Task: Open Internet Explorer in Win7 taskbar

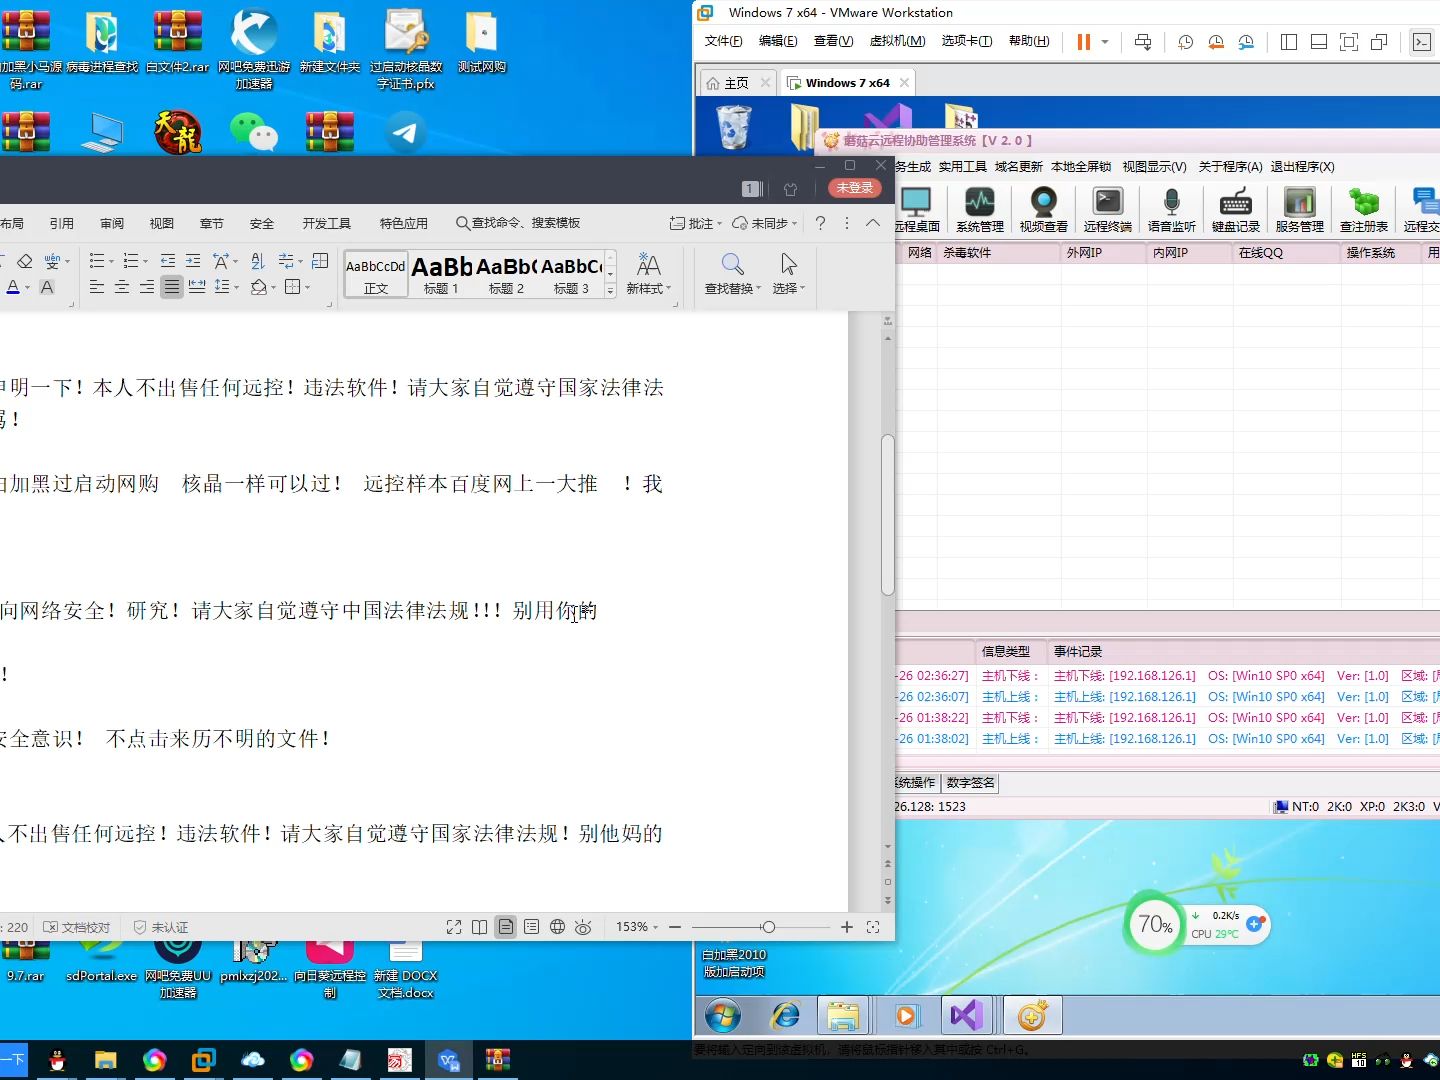Action: pos(785,1016)
